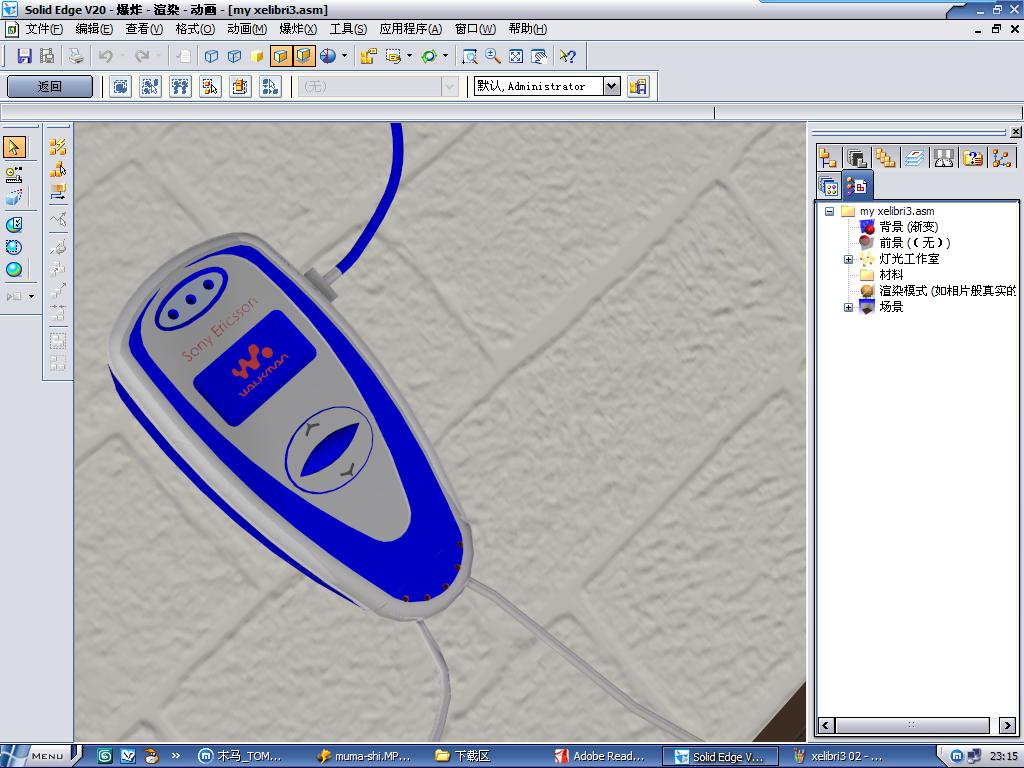Open the 编辑(E) menu
Viewport: 1024px width, 768px height.
point(94,29)
